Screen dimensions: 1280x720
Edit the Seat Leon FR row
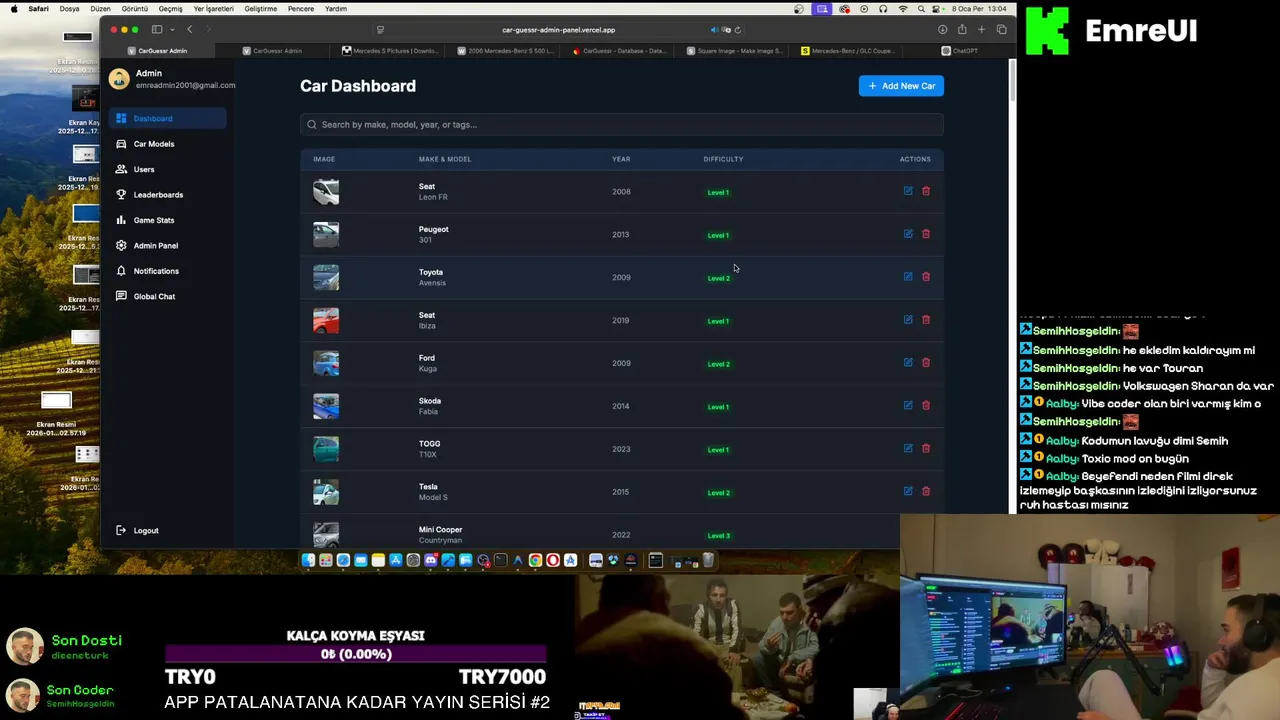pos(908,191)
